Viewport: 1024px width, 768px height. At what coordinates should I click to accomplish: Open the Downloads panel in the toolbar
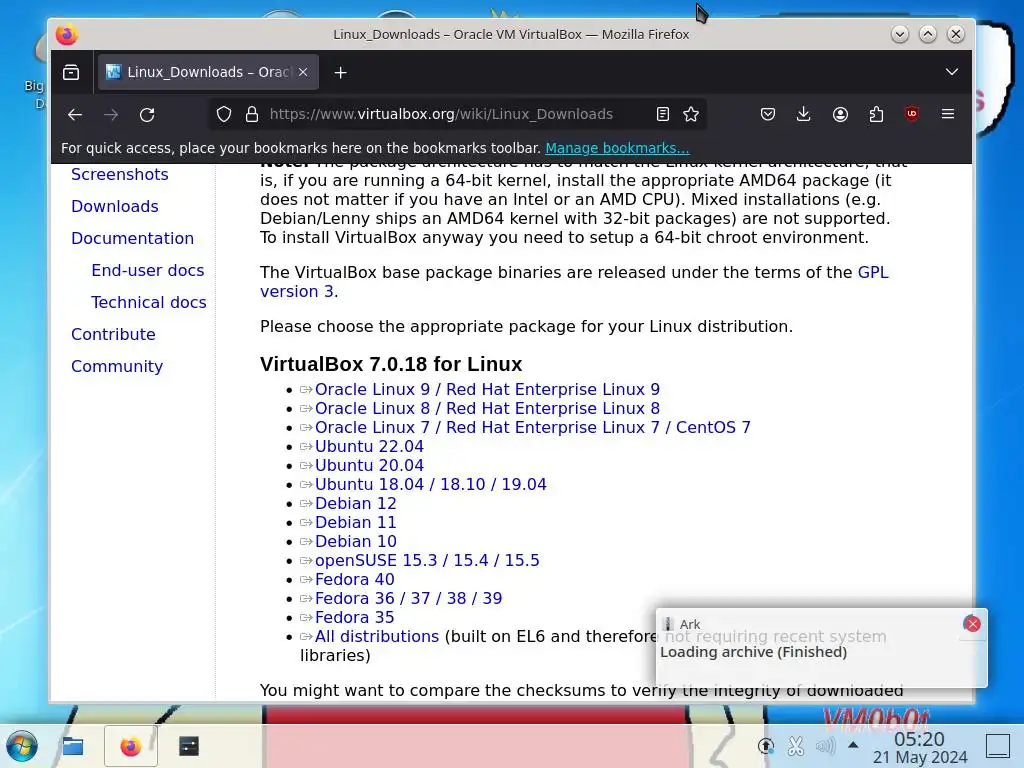[804, 114]
